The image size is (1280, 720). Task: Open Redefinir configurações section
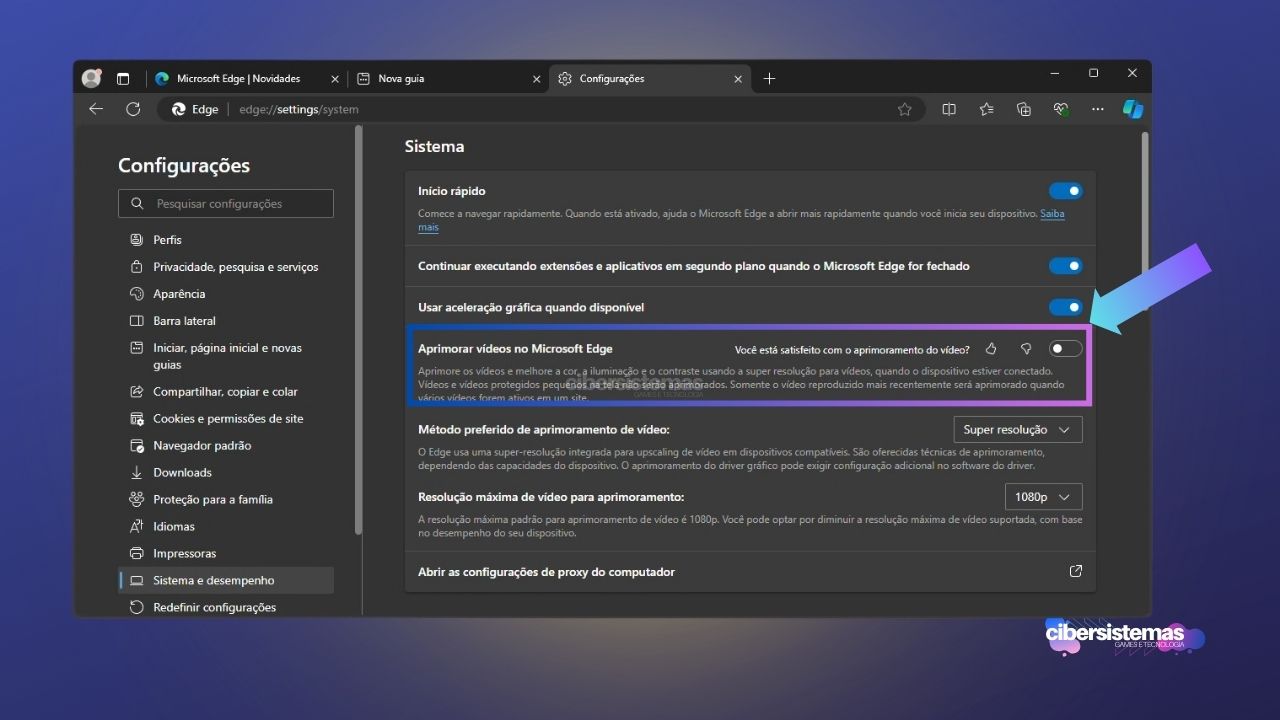pyautogui.click(x=226, y=608)
